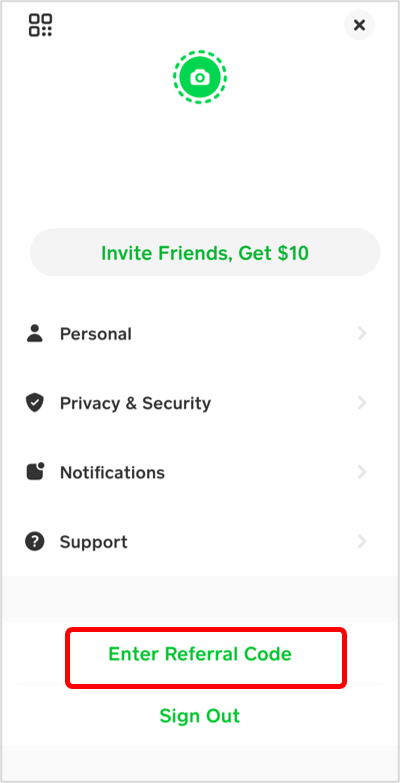Tap the dashed circle around profile photo
Image resolution: width=400 pixels, height=783 pixels.
(200, 77)
